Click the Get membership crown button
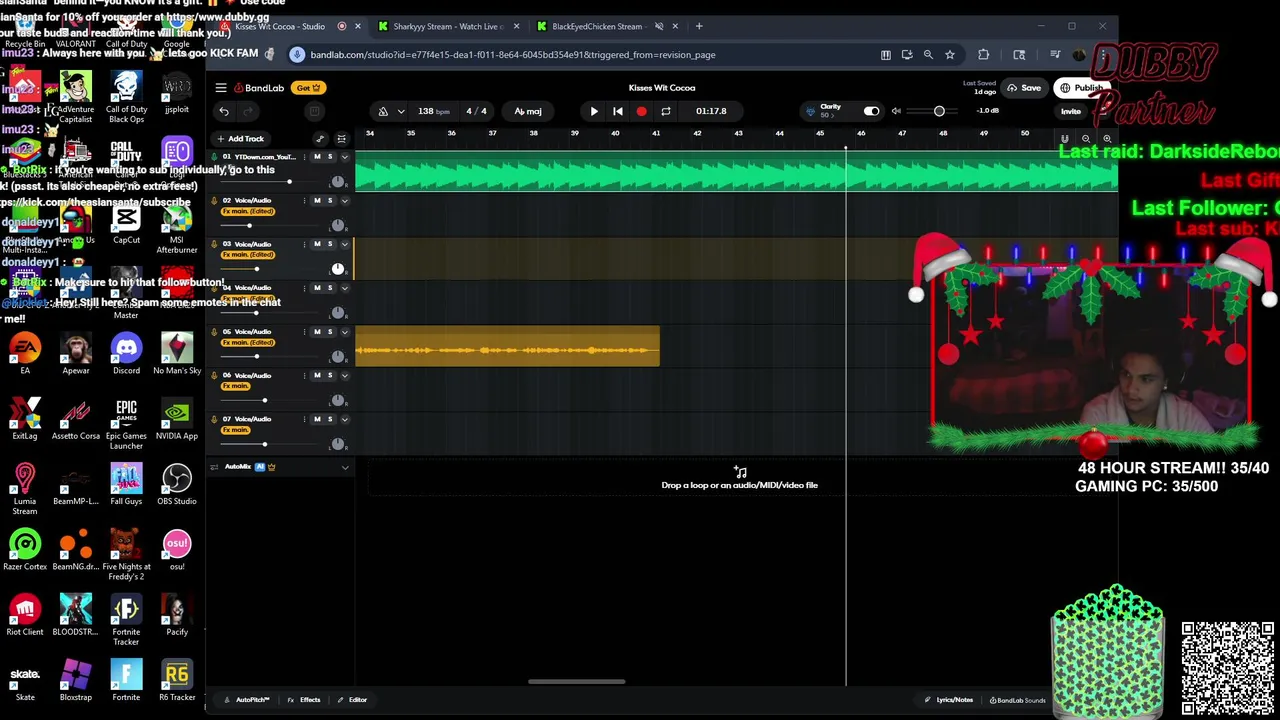1280x720 pixels. [x=308, y=88]
